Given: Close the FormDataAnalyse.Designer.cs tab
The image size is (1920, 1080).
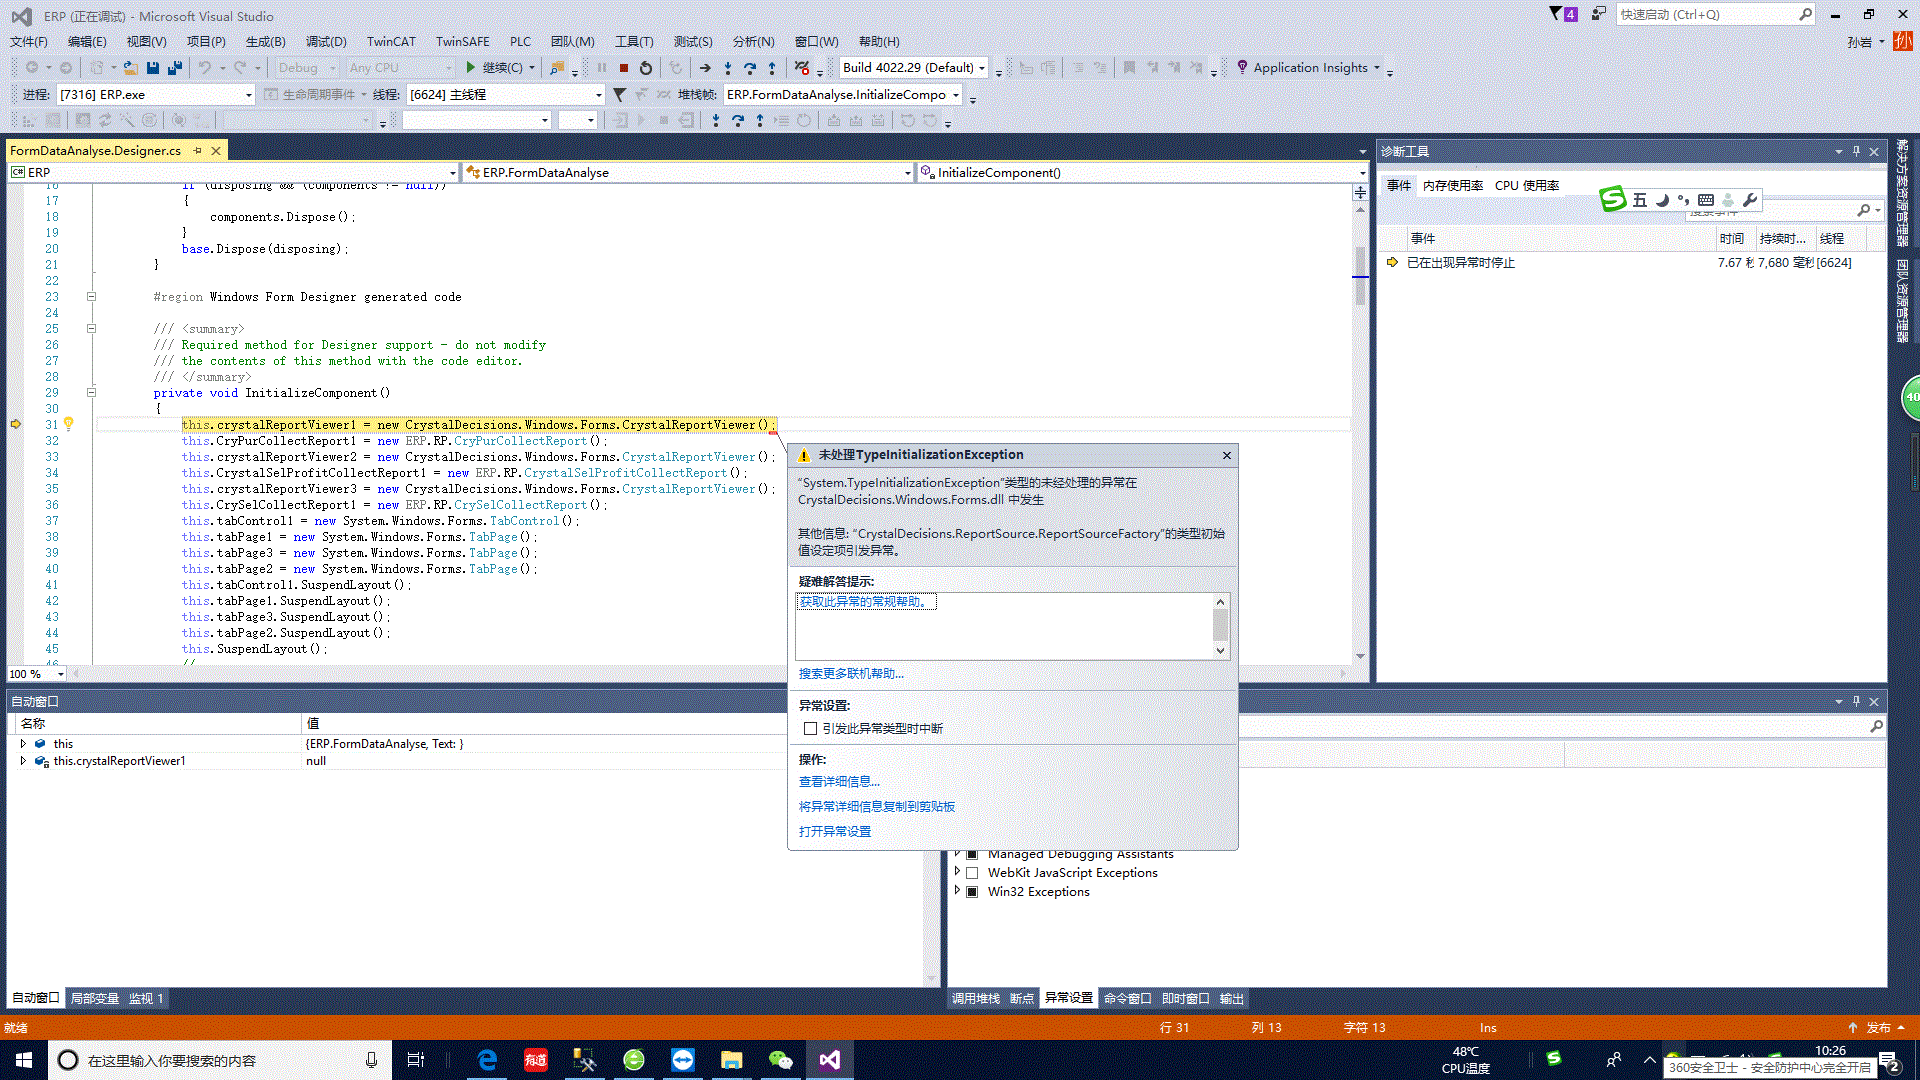Looking at the screenshot, I should click(x=216, y=151).
